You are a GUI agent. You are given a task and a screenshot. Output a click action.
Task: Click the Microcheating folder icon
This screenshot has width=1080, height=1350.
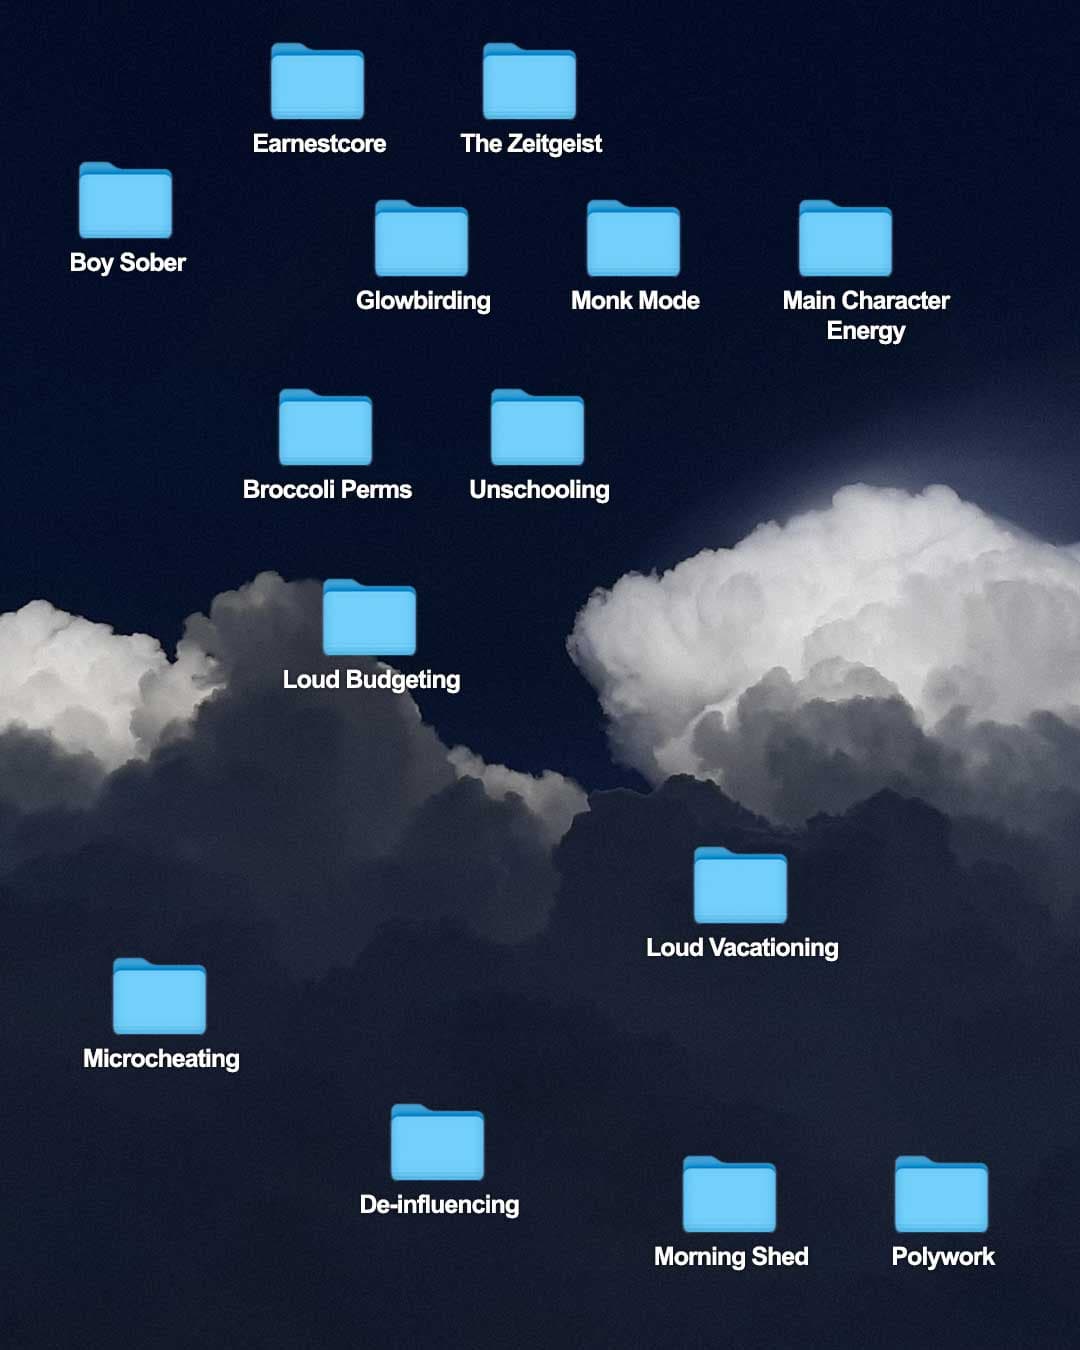(159, 996)
